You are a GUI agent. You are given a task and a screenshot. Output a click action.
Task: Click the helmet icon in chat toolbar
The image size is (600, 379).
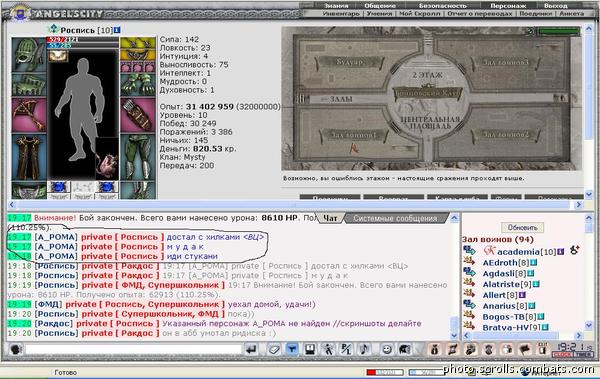pos(404,349)
